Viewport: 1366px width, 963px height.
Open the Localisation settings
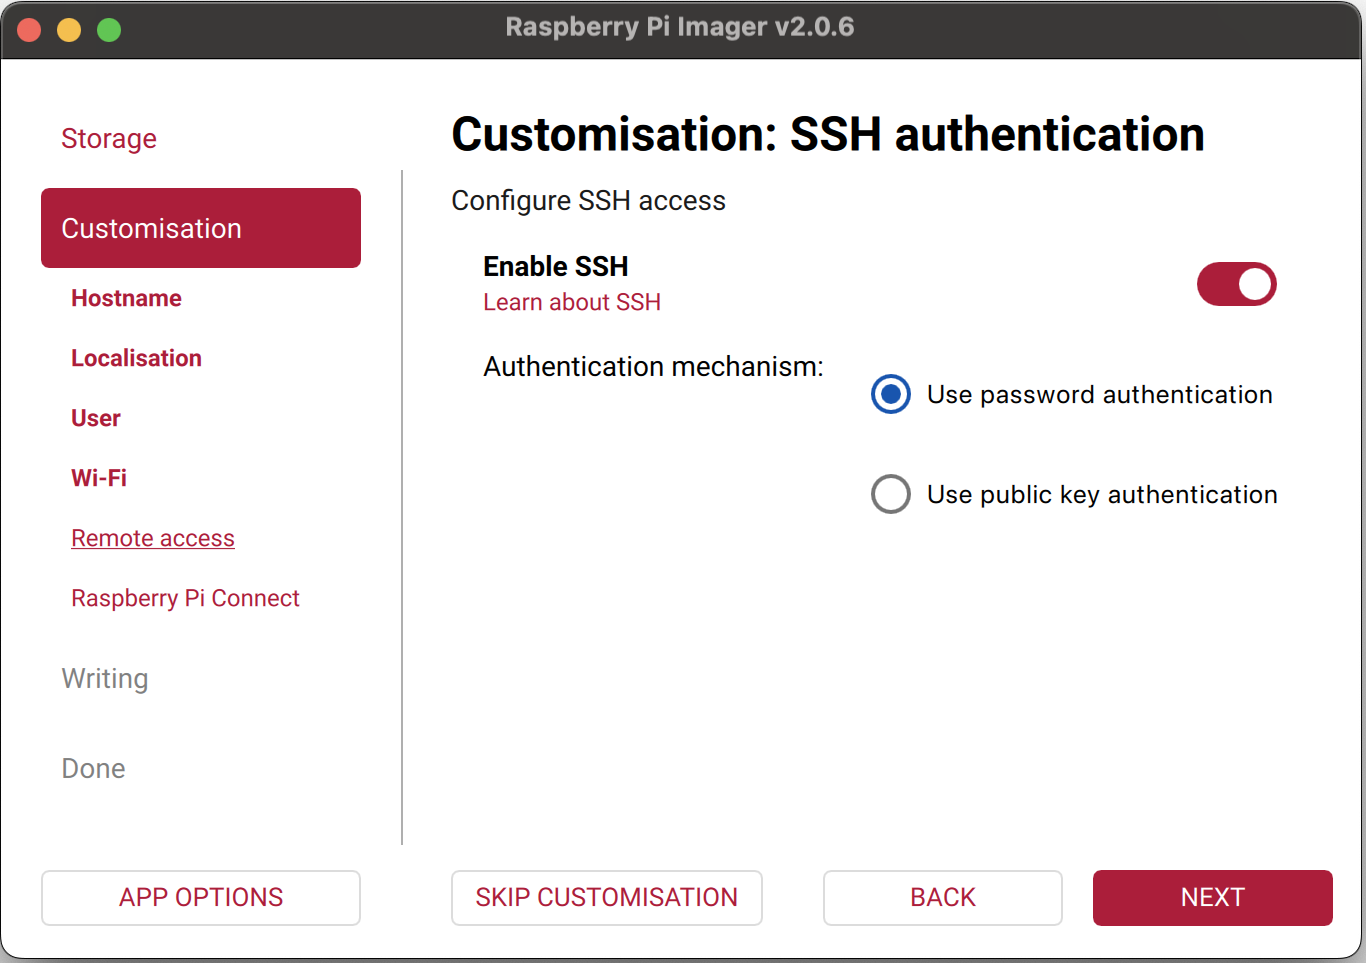click(136, 358)
